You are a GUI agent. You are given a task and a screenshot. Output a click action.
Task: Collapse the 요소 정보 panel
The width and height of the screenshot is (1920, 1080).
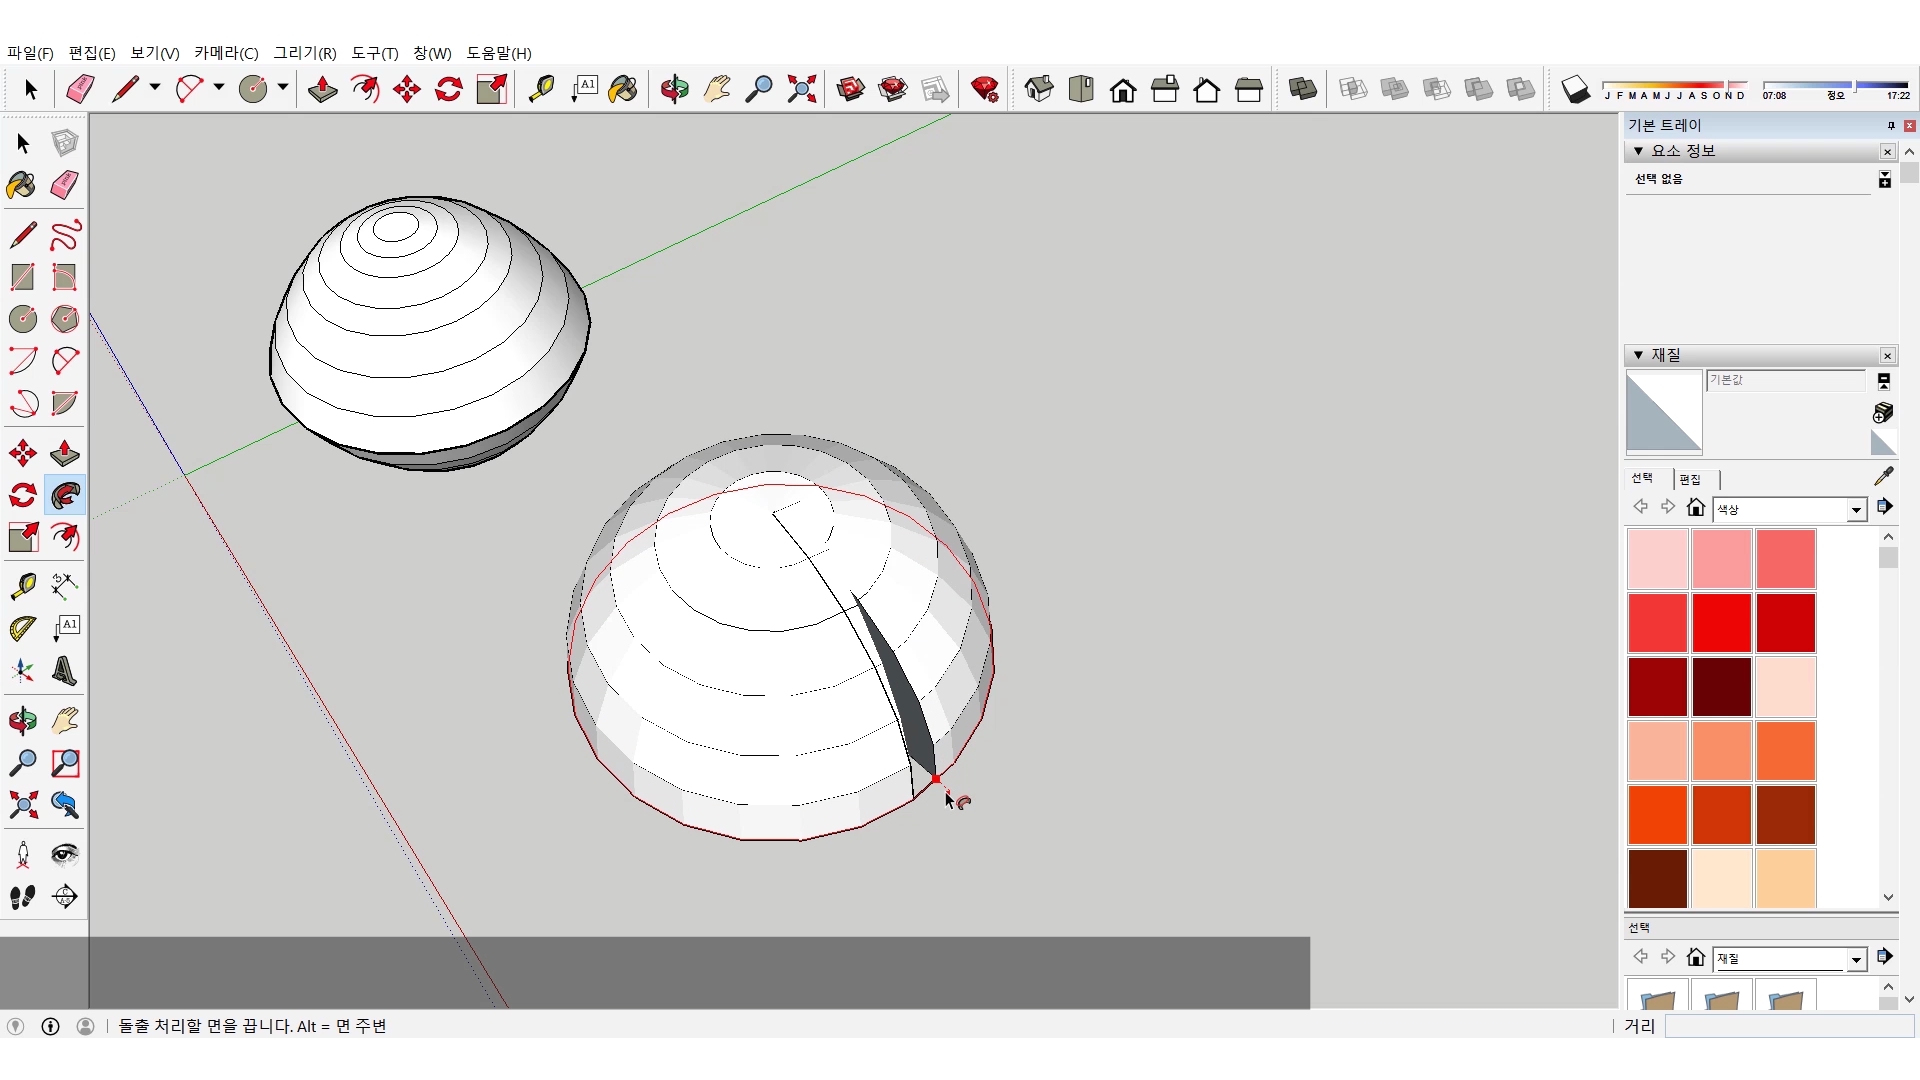1638,151
